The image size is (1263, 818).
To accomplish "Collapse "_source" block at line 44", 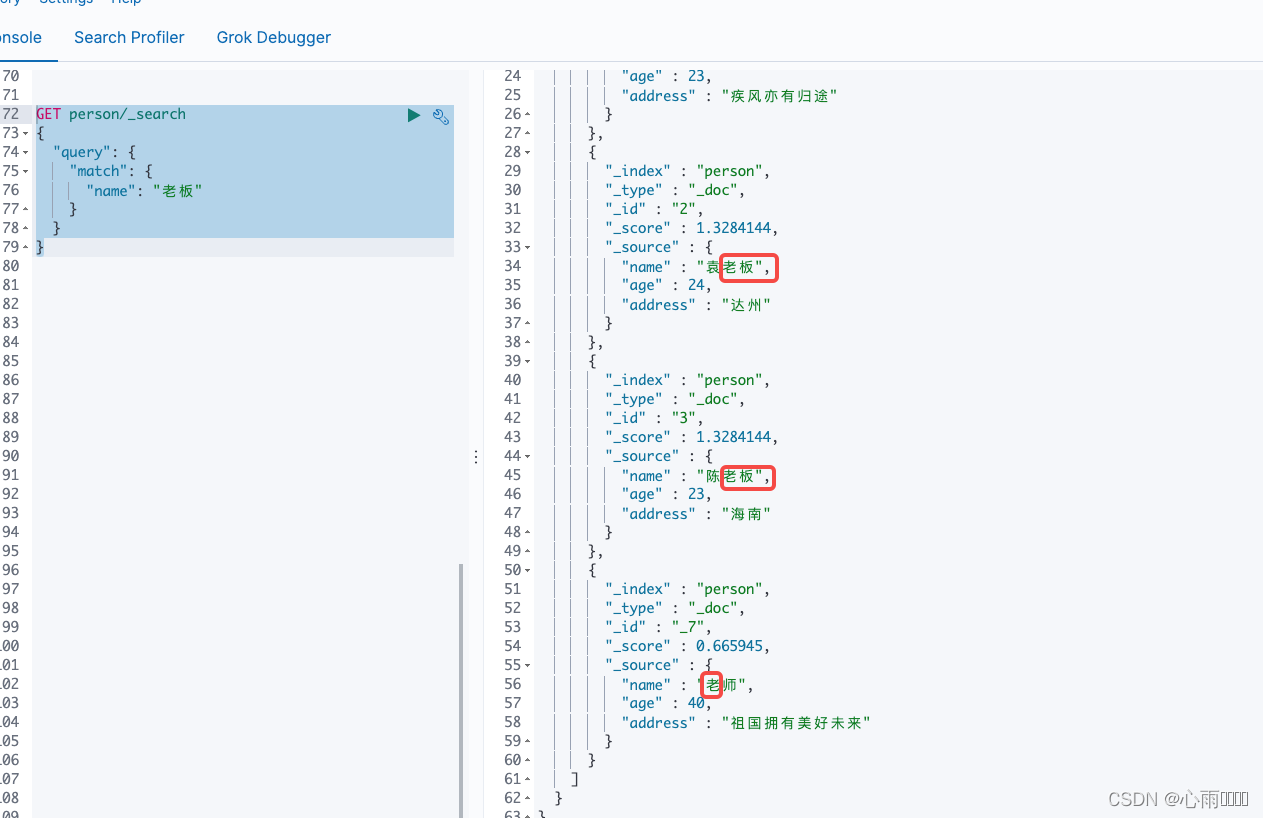I will click(x=527, y=456).
